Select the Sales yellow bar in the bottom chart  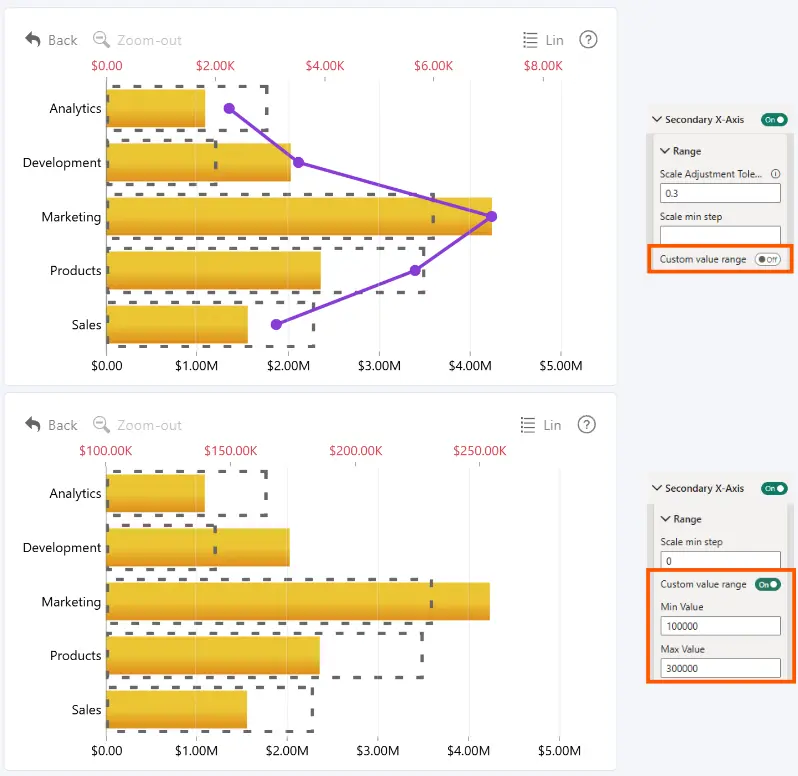(x=177, y=709)
